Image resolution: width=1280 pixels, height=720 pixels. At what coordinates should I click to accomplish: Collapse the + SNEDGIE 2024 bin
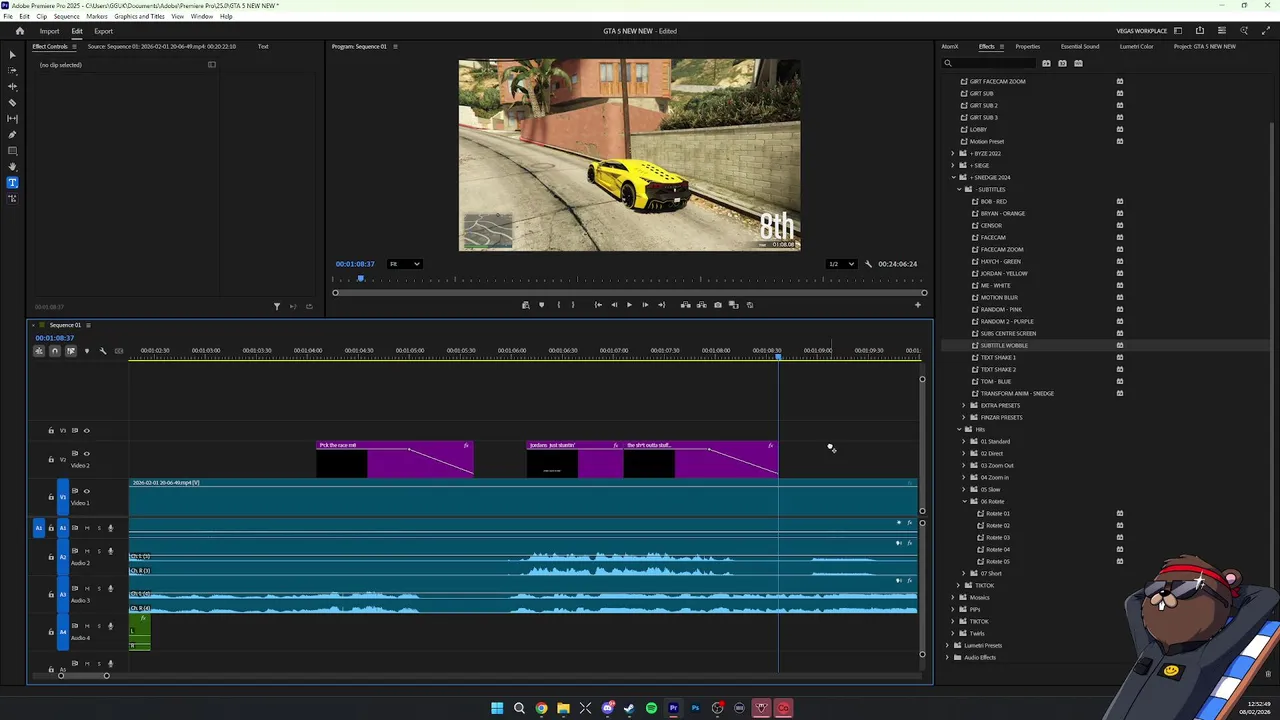[x=953, y=178]
